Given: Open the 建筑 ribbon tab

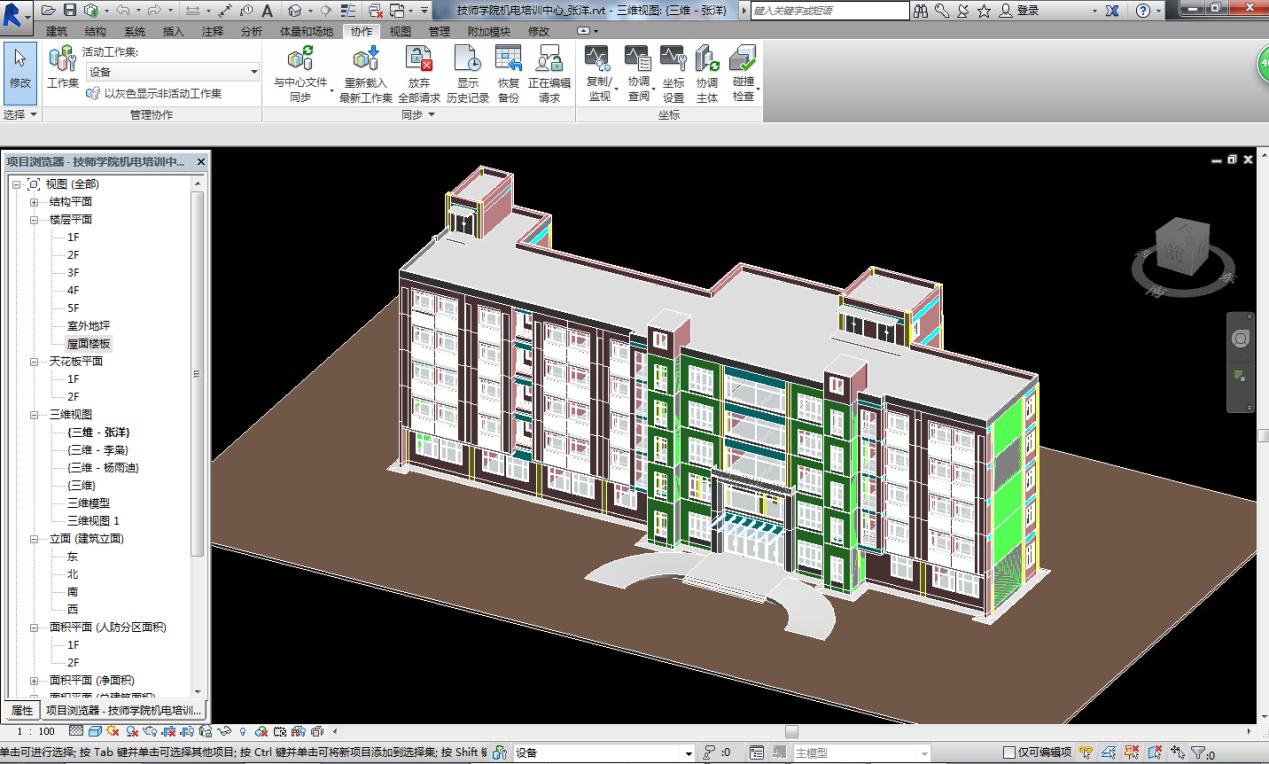Looking at the screenshot, I should coord(56,31).
